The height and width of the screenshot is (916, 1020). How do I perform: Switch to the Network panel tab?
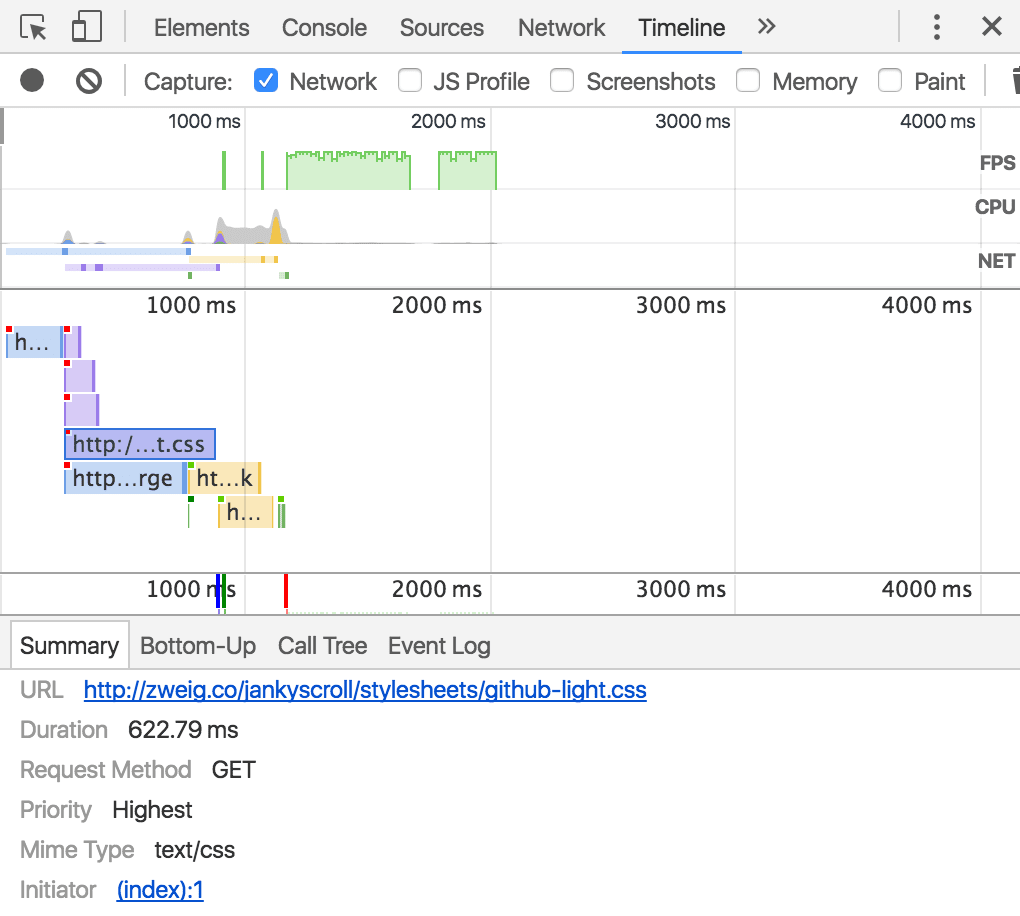tap(561, 28)
